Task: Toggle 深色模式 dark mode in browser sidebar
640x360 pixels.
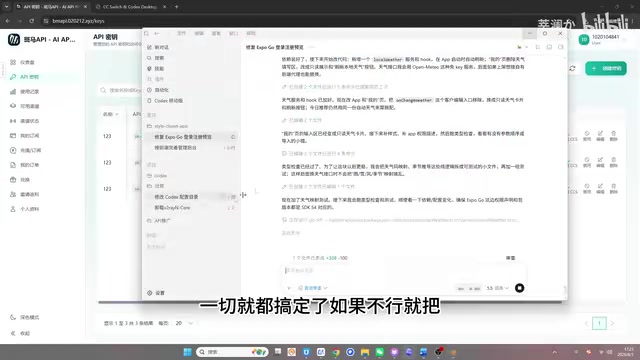Action: 24,317
